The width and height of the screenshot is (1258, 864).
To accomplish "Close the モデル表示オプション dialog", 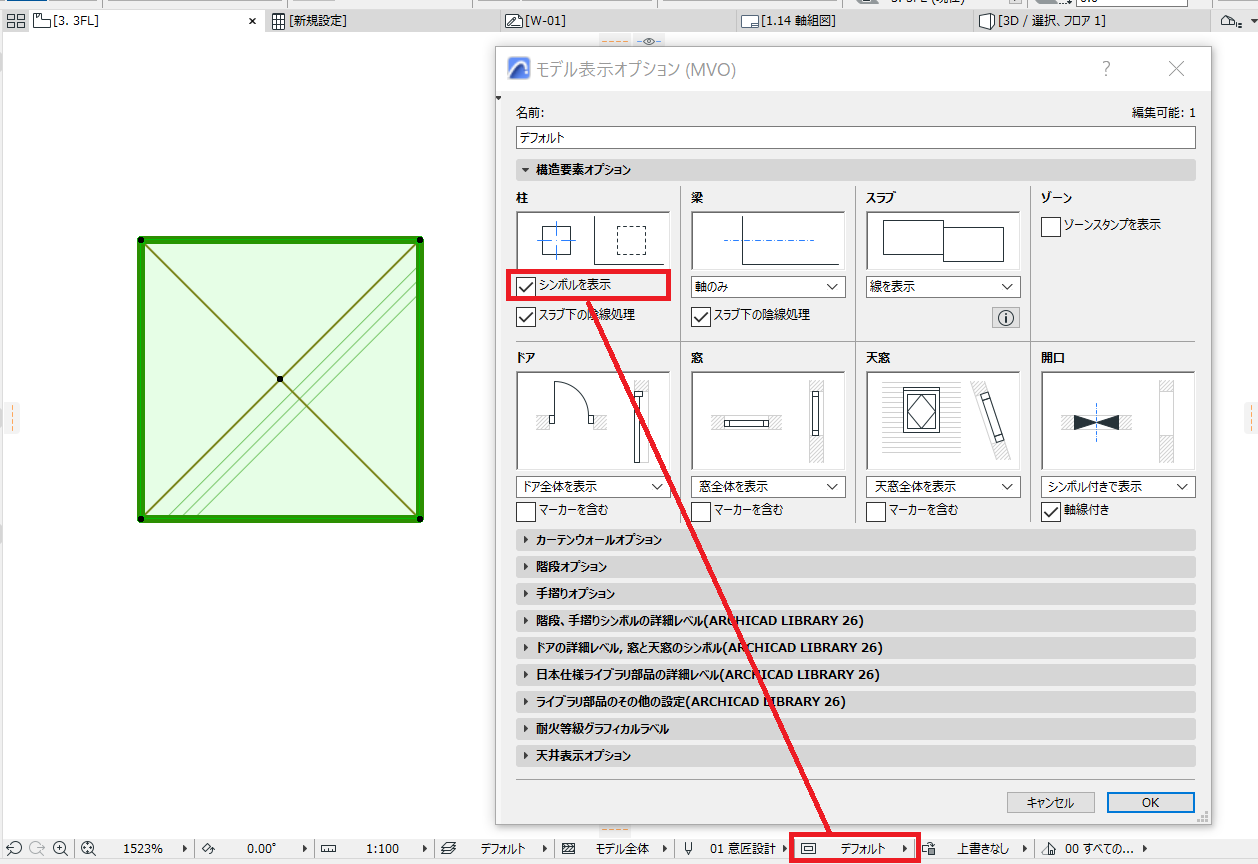I will (x=1176, y=69).
